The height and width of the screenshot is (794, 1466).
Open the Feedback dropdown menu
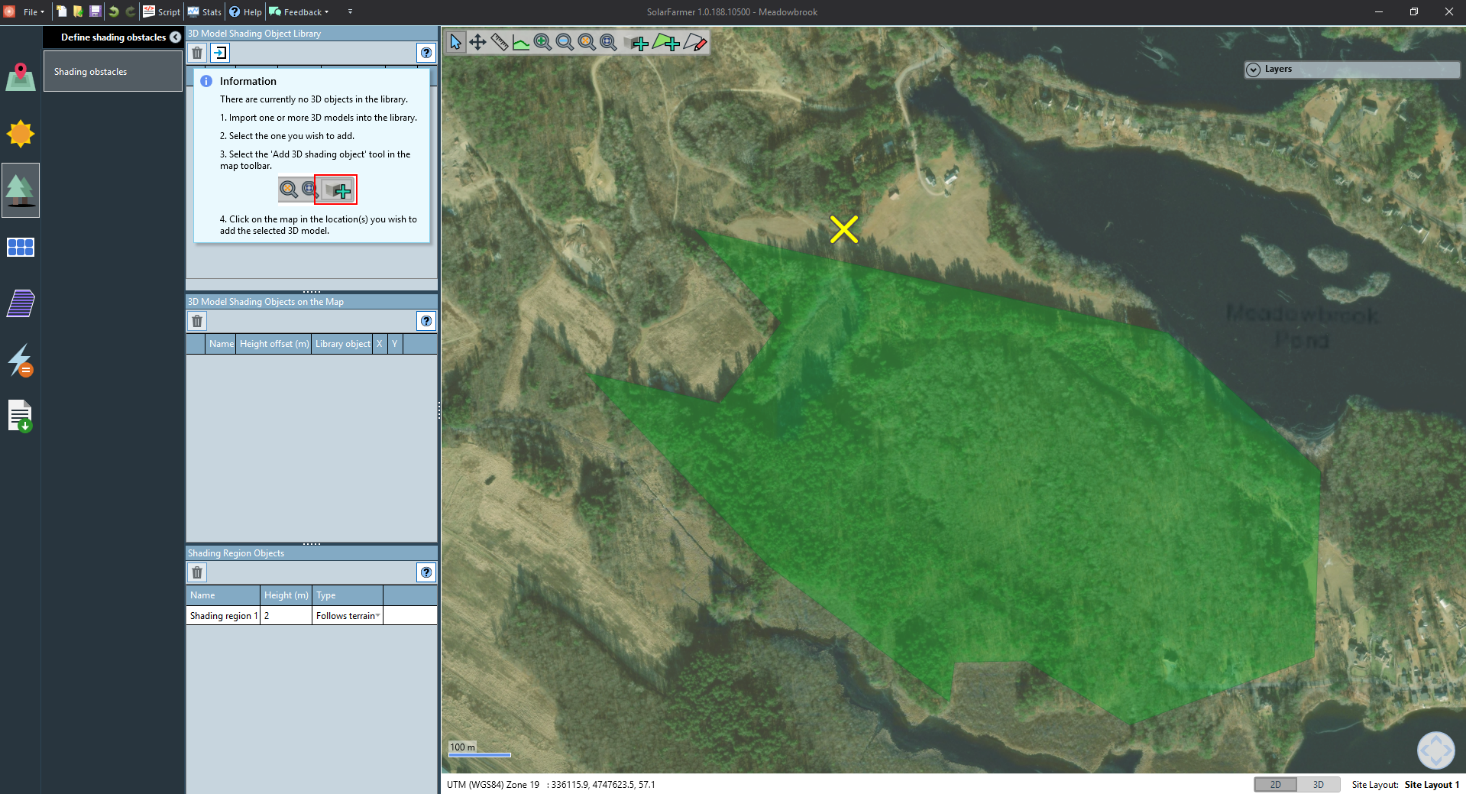[299, 12]
